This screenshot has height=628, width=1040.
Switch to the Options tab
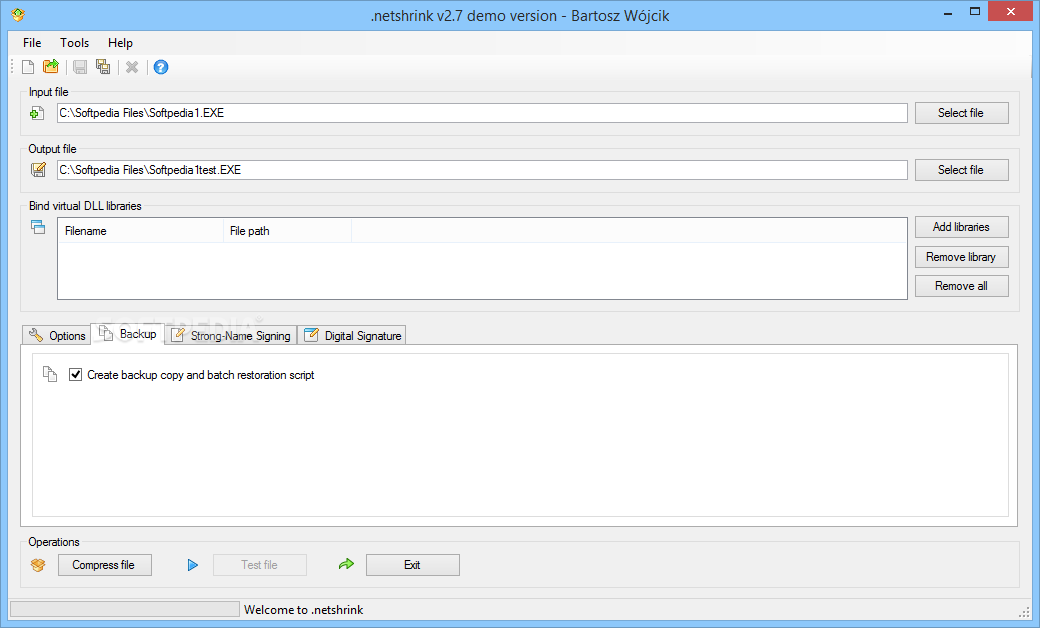(x=57, y=336)
